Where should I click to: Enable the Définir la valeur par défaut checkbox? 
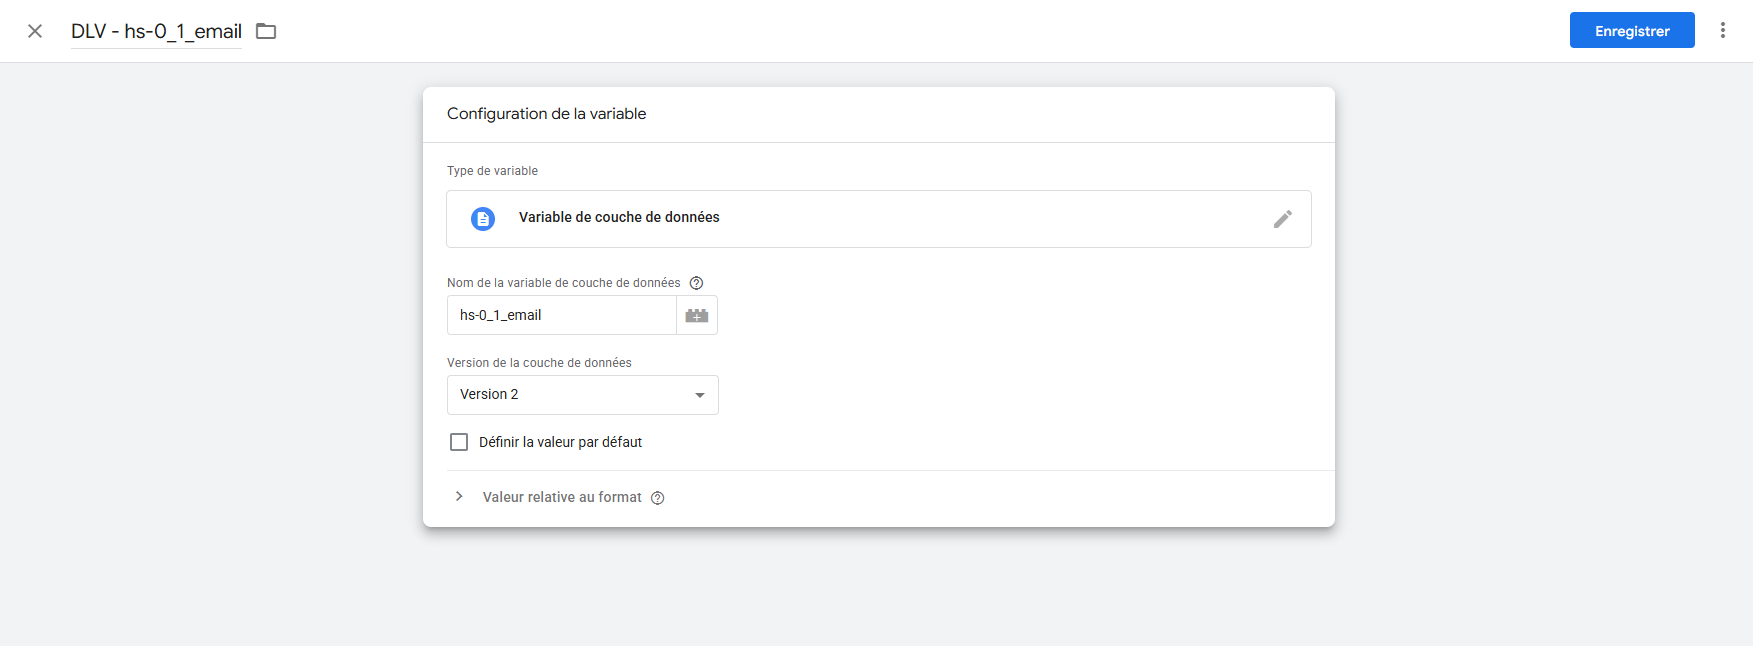coord(459,442)
